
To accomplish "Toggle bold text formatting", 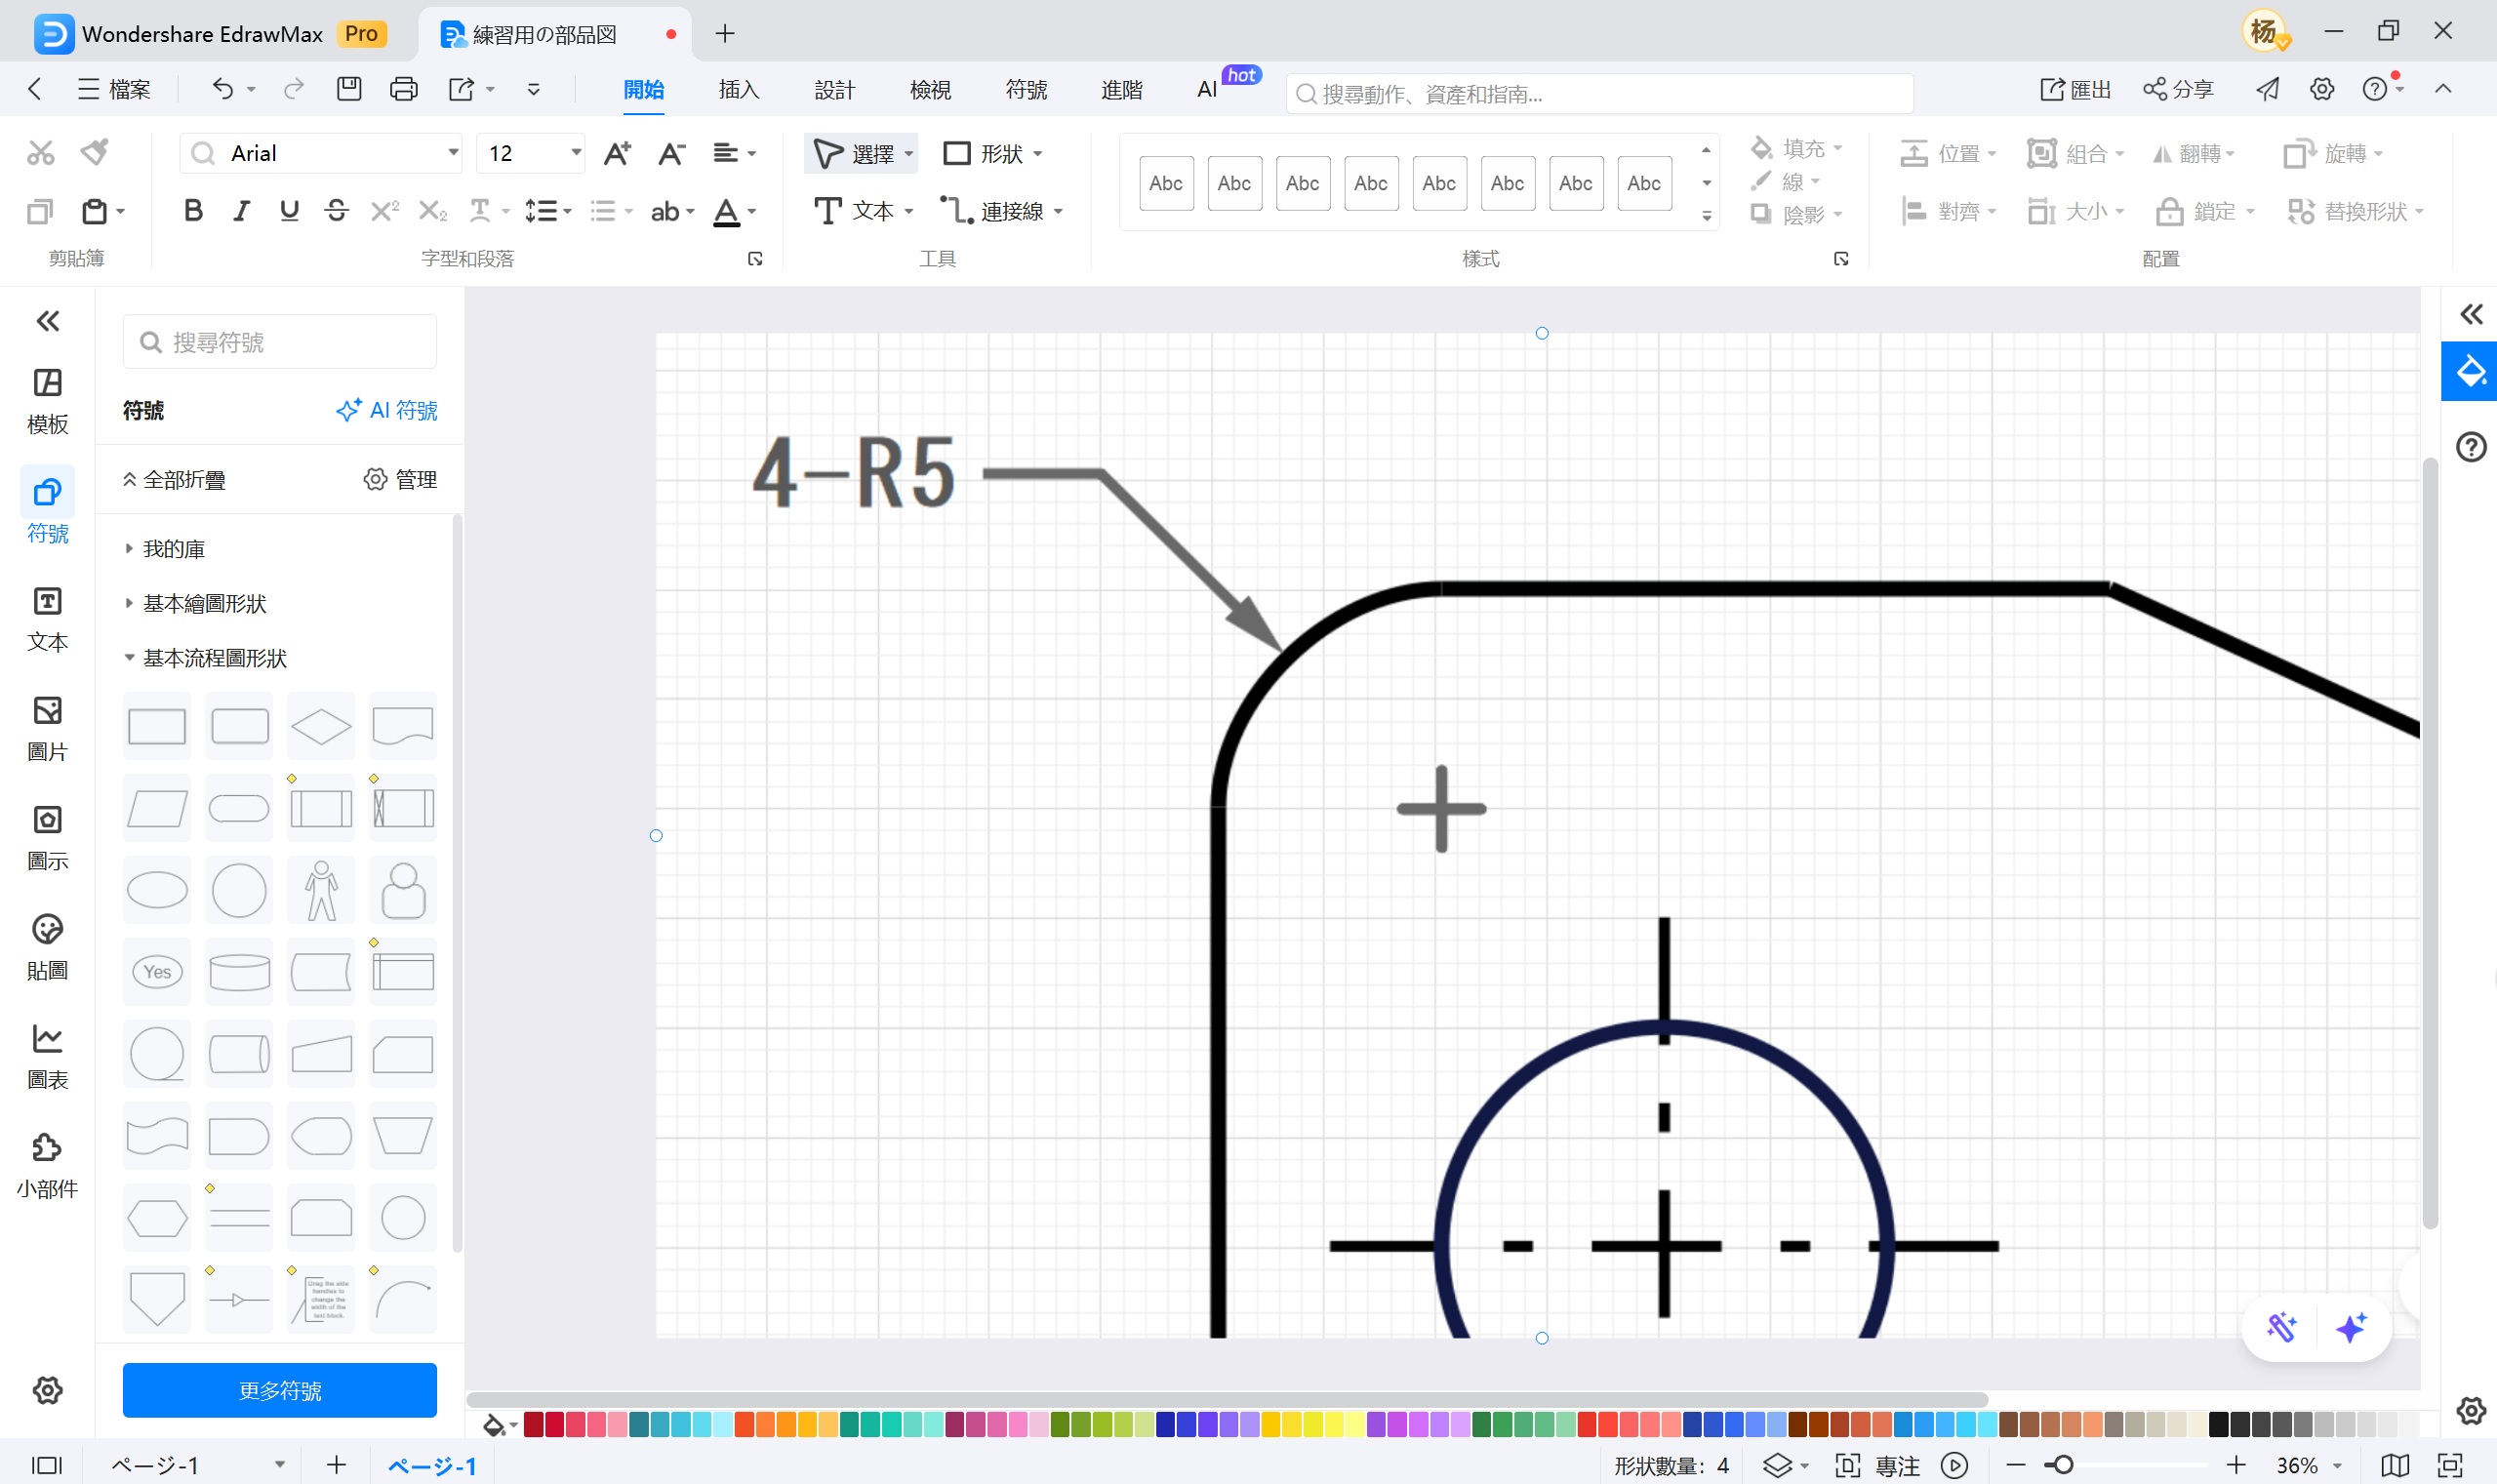I will pyautogui.click(x=193, y=211).
